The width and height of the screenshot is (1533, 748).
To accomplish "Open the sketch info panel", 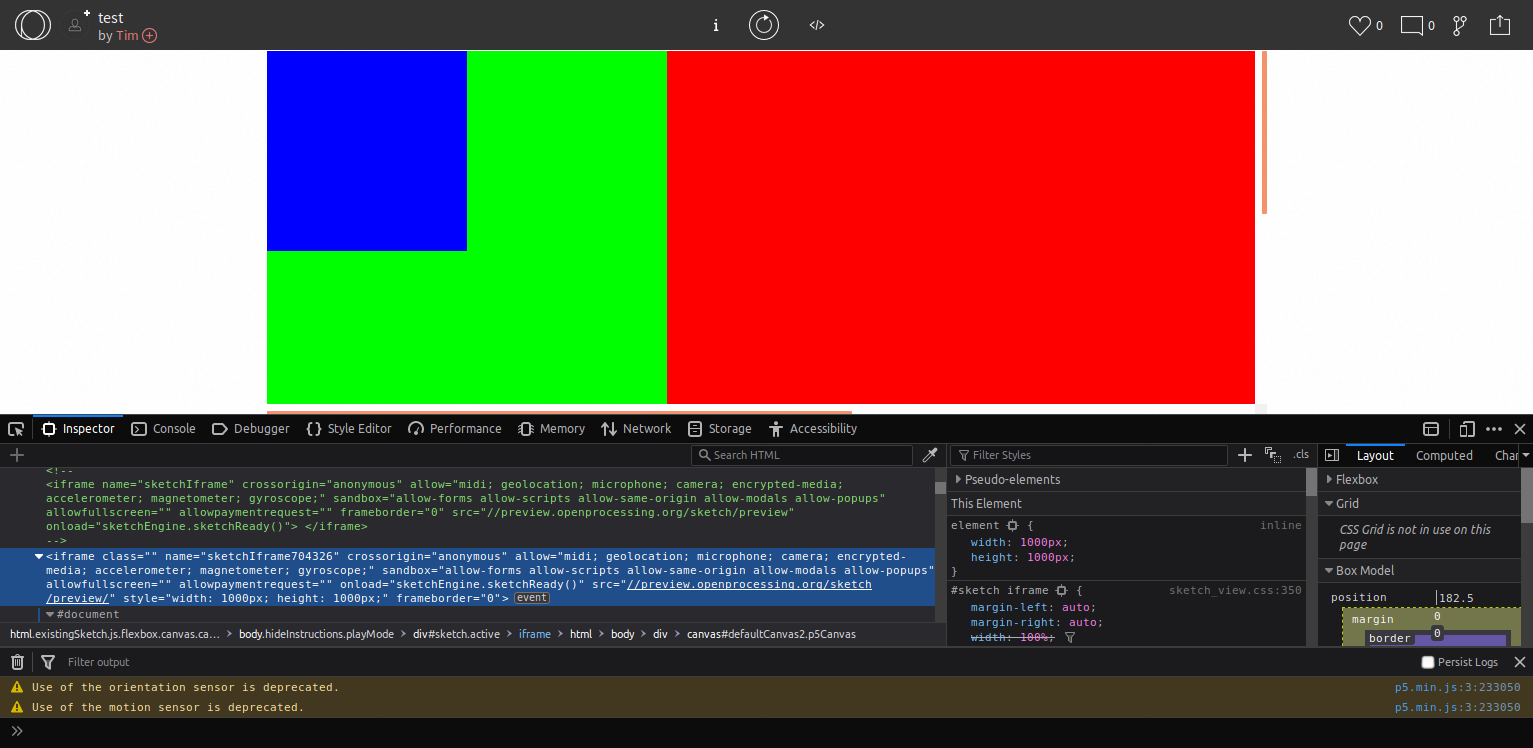I will click(x=716, y=25).
